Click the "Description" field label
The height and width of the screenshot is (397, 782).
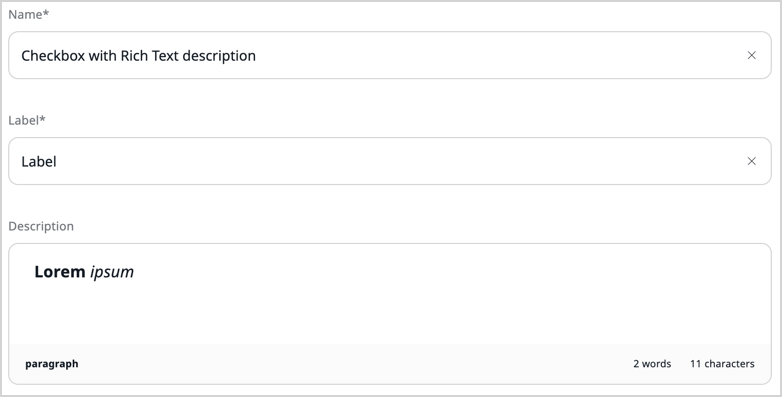pos(41,226)
